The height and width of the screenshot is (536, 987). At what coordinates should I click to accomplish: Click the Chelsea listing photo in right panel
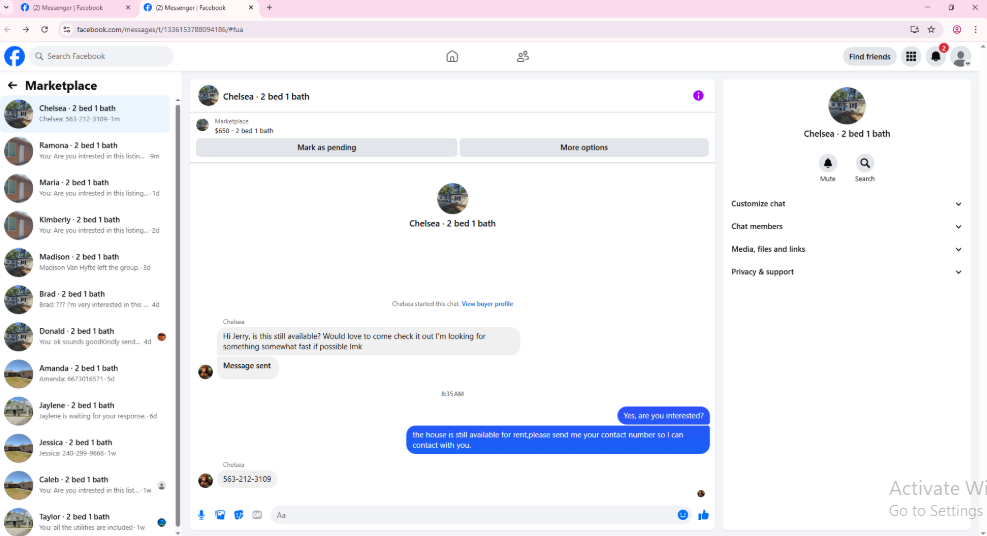[847, 106]
